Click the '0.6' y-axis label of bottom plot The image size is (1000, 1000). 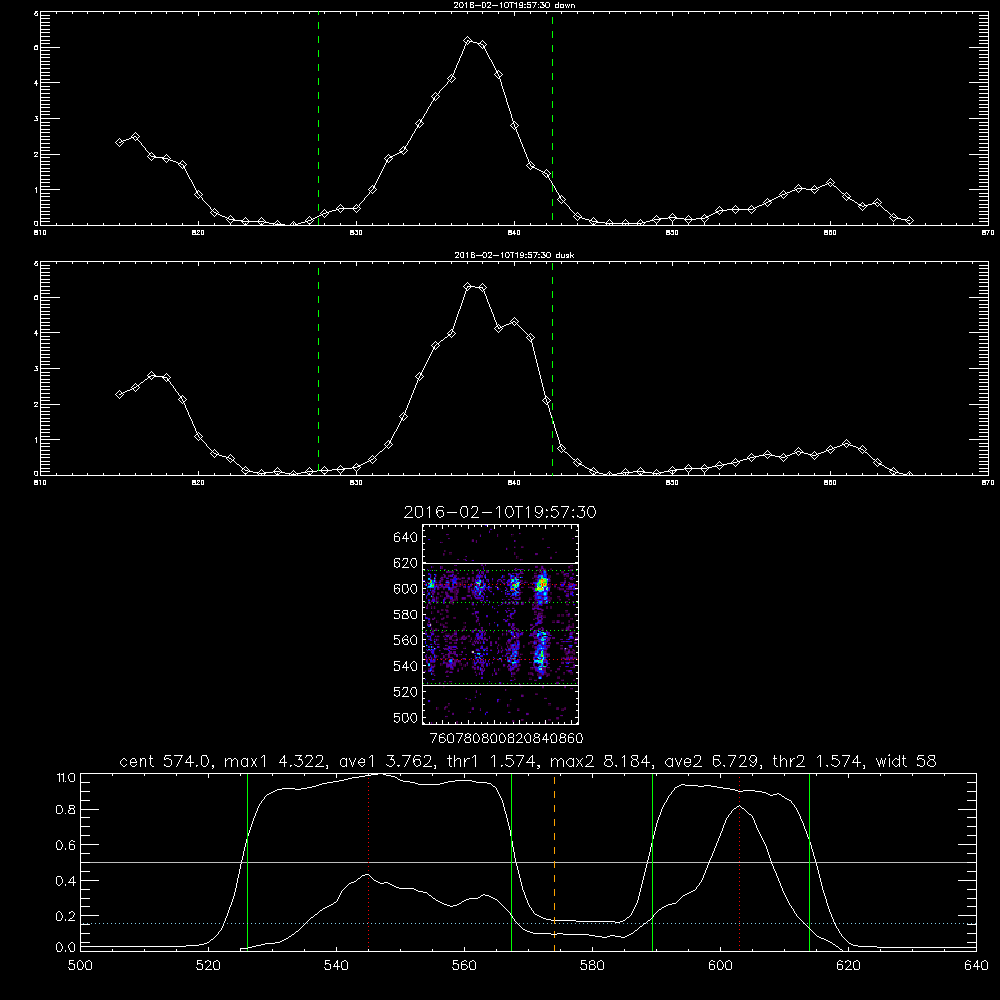66,845
